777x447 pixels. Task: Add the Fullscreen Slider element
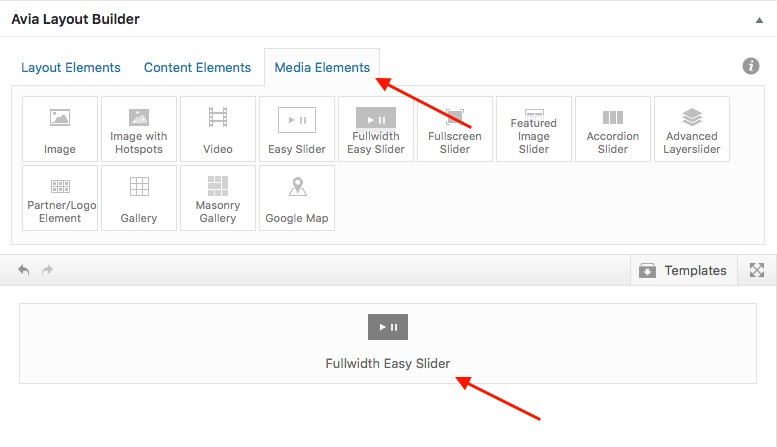click(x=455, y=129)
